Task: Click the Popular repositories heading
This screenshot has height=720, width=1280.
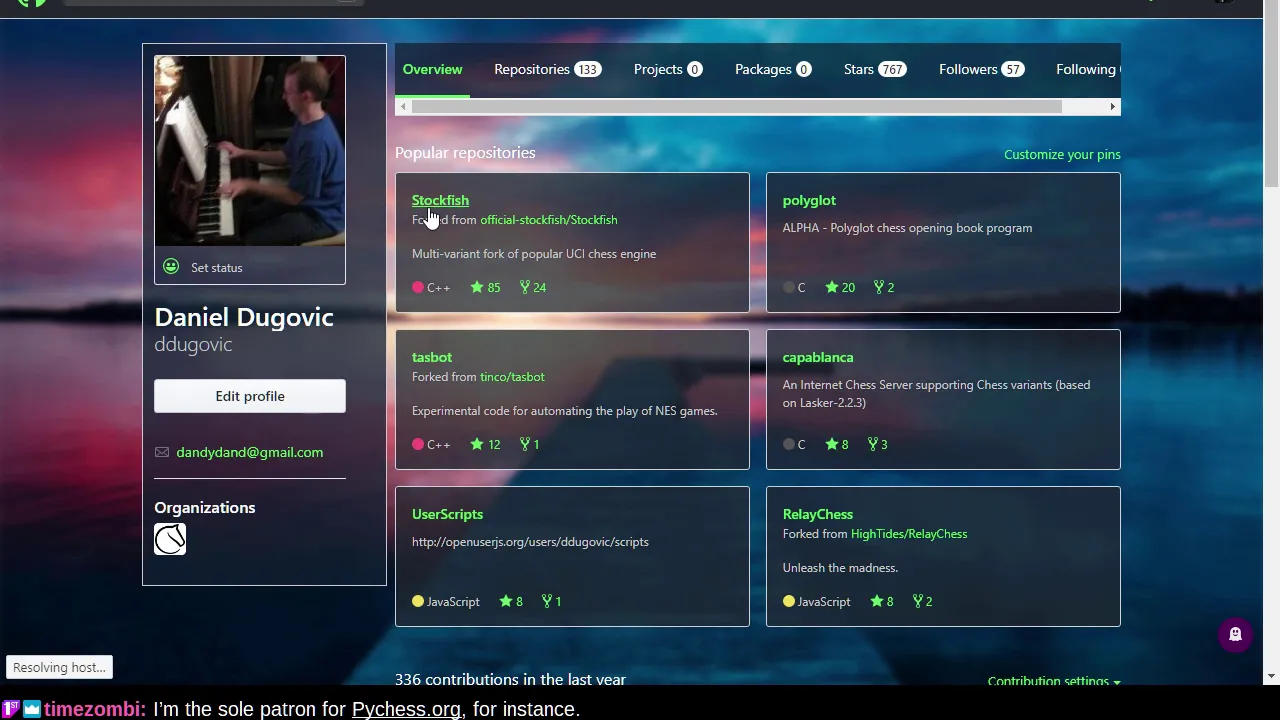Action: 465,152
